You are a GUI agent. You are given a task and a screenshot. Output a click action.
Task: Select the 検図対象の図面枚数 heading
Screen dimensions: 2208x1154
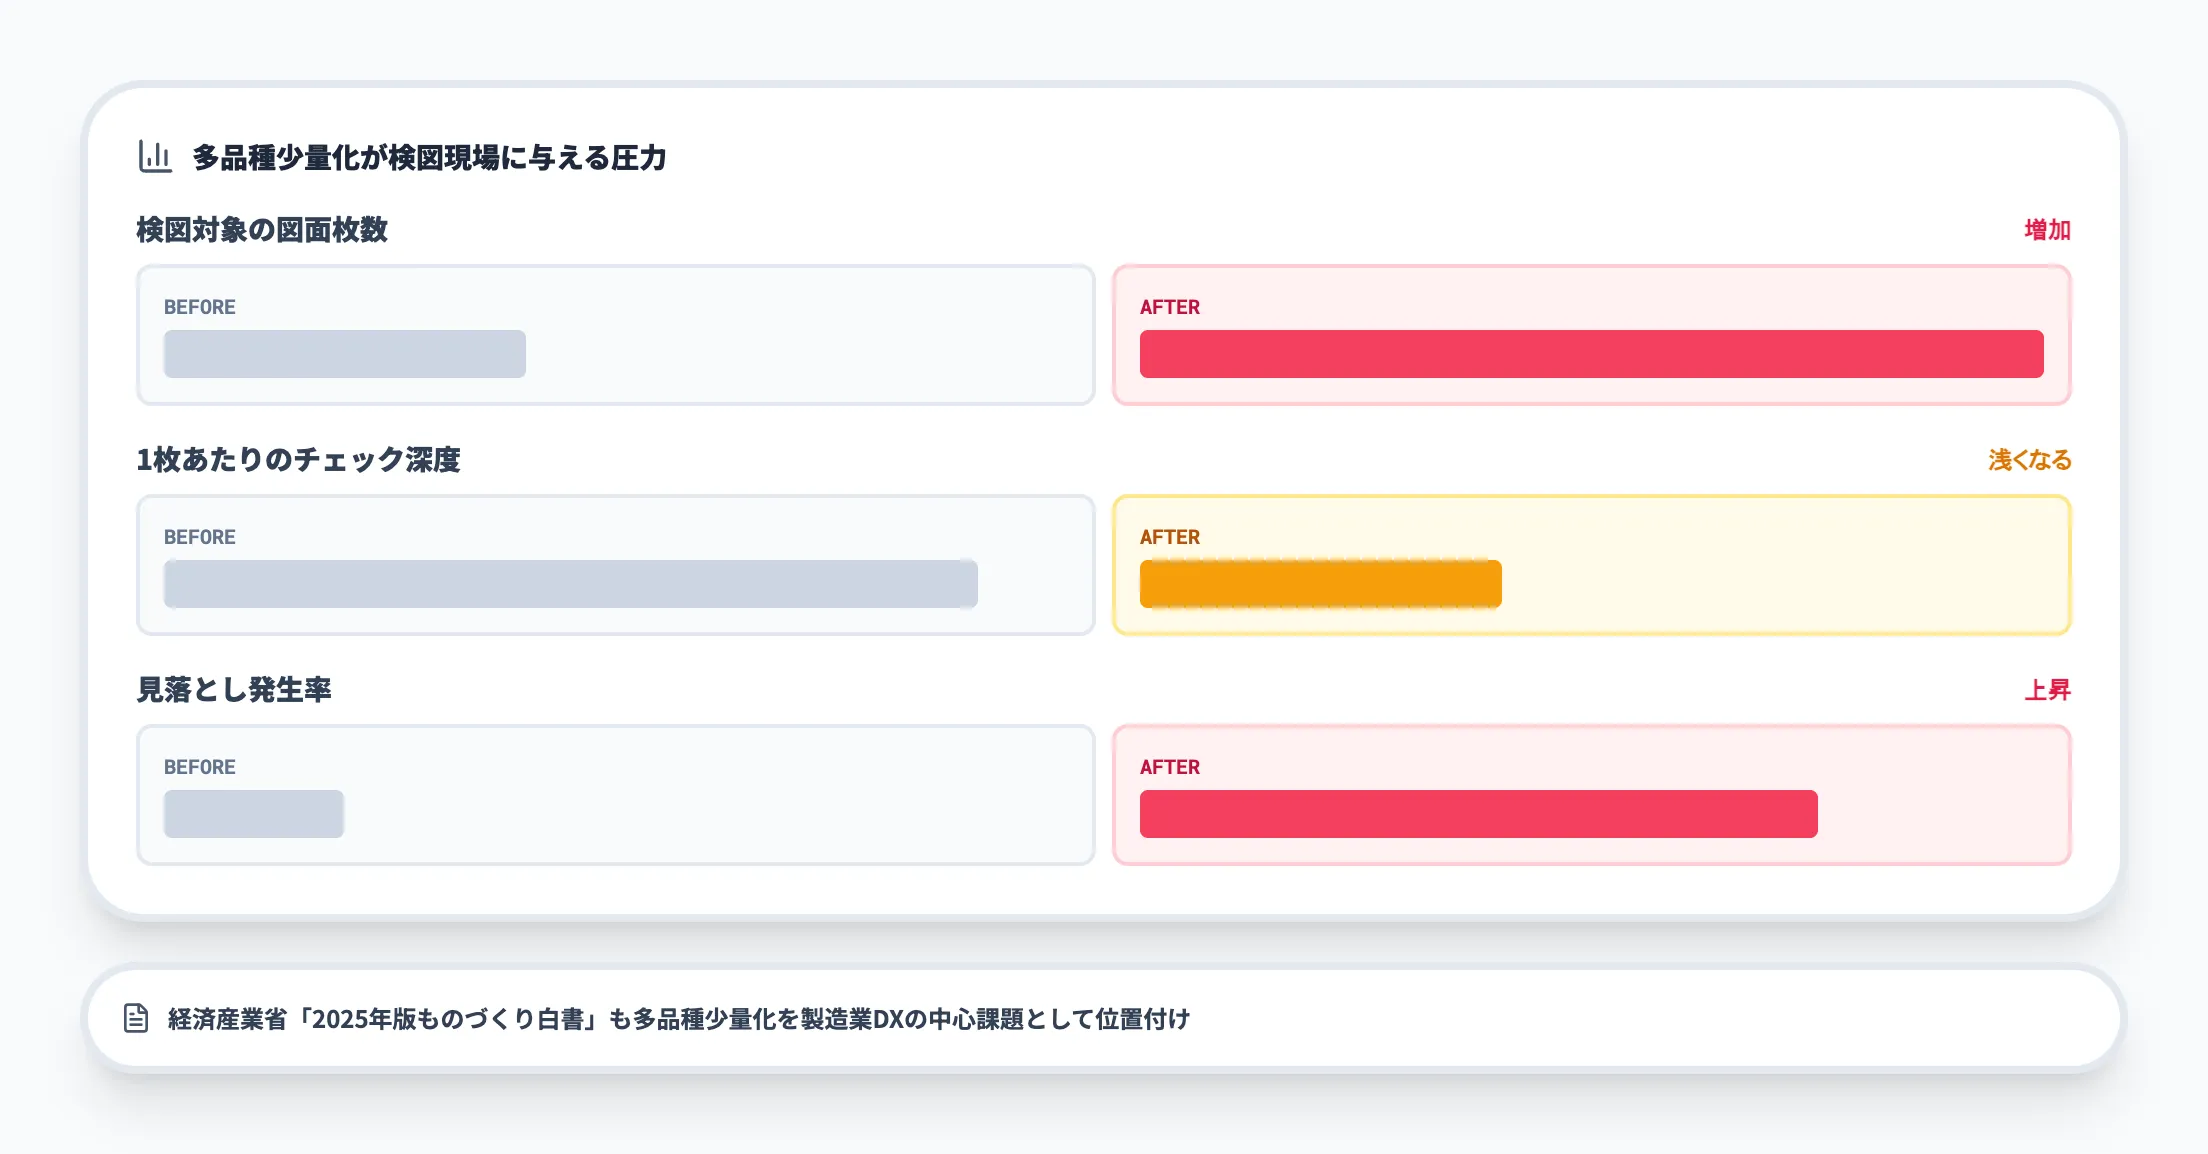click(x=262, y=230)
